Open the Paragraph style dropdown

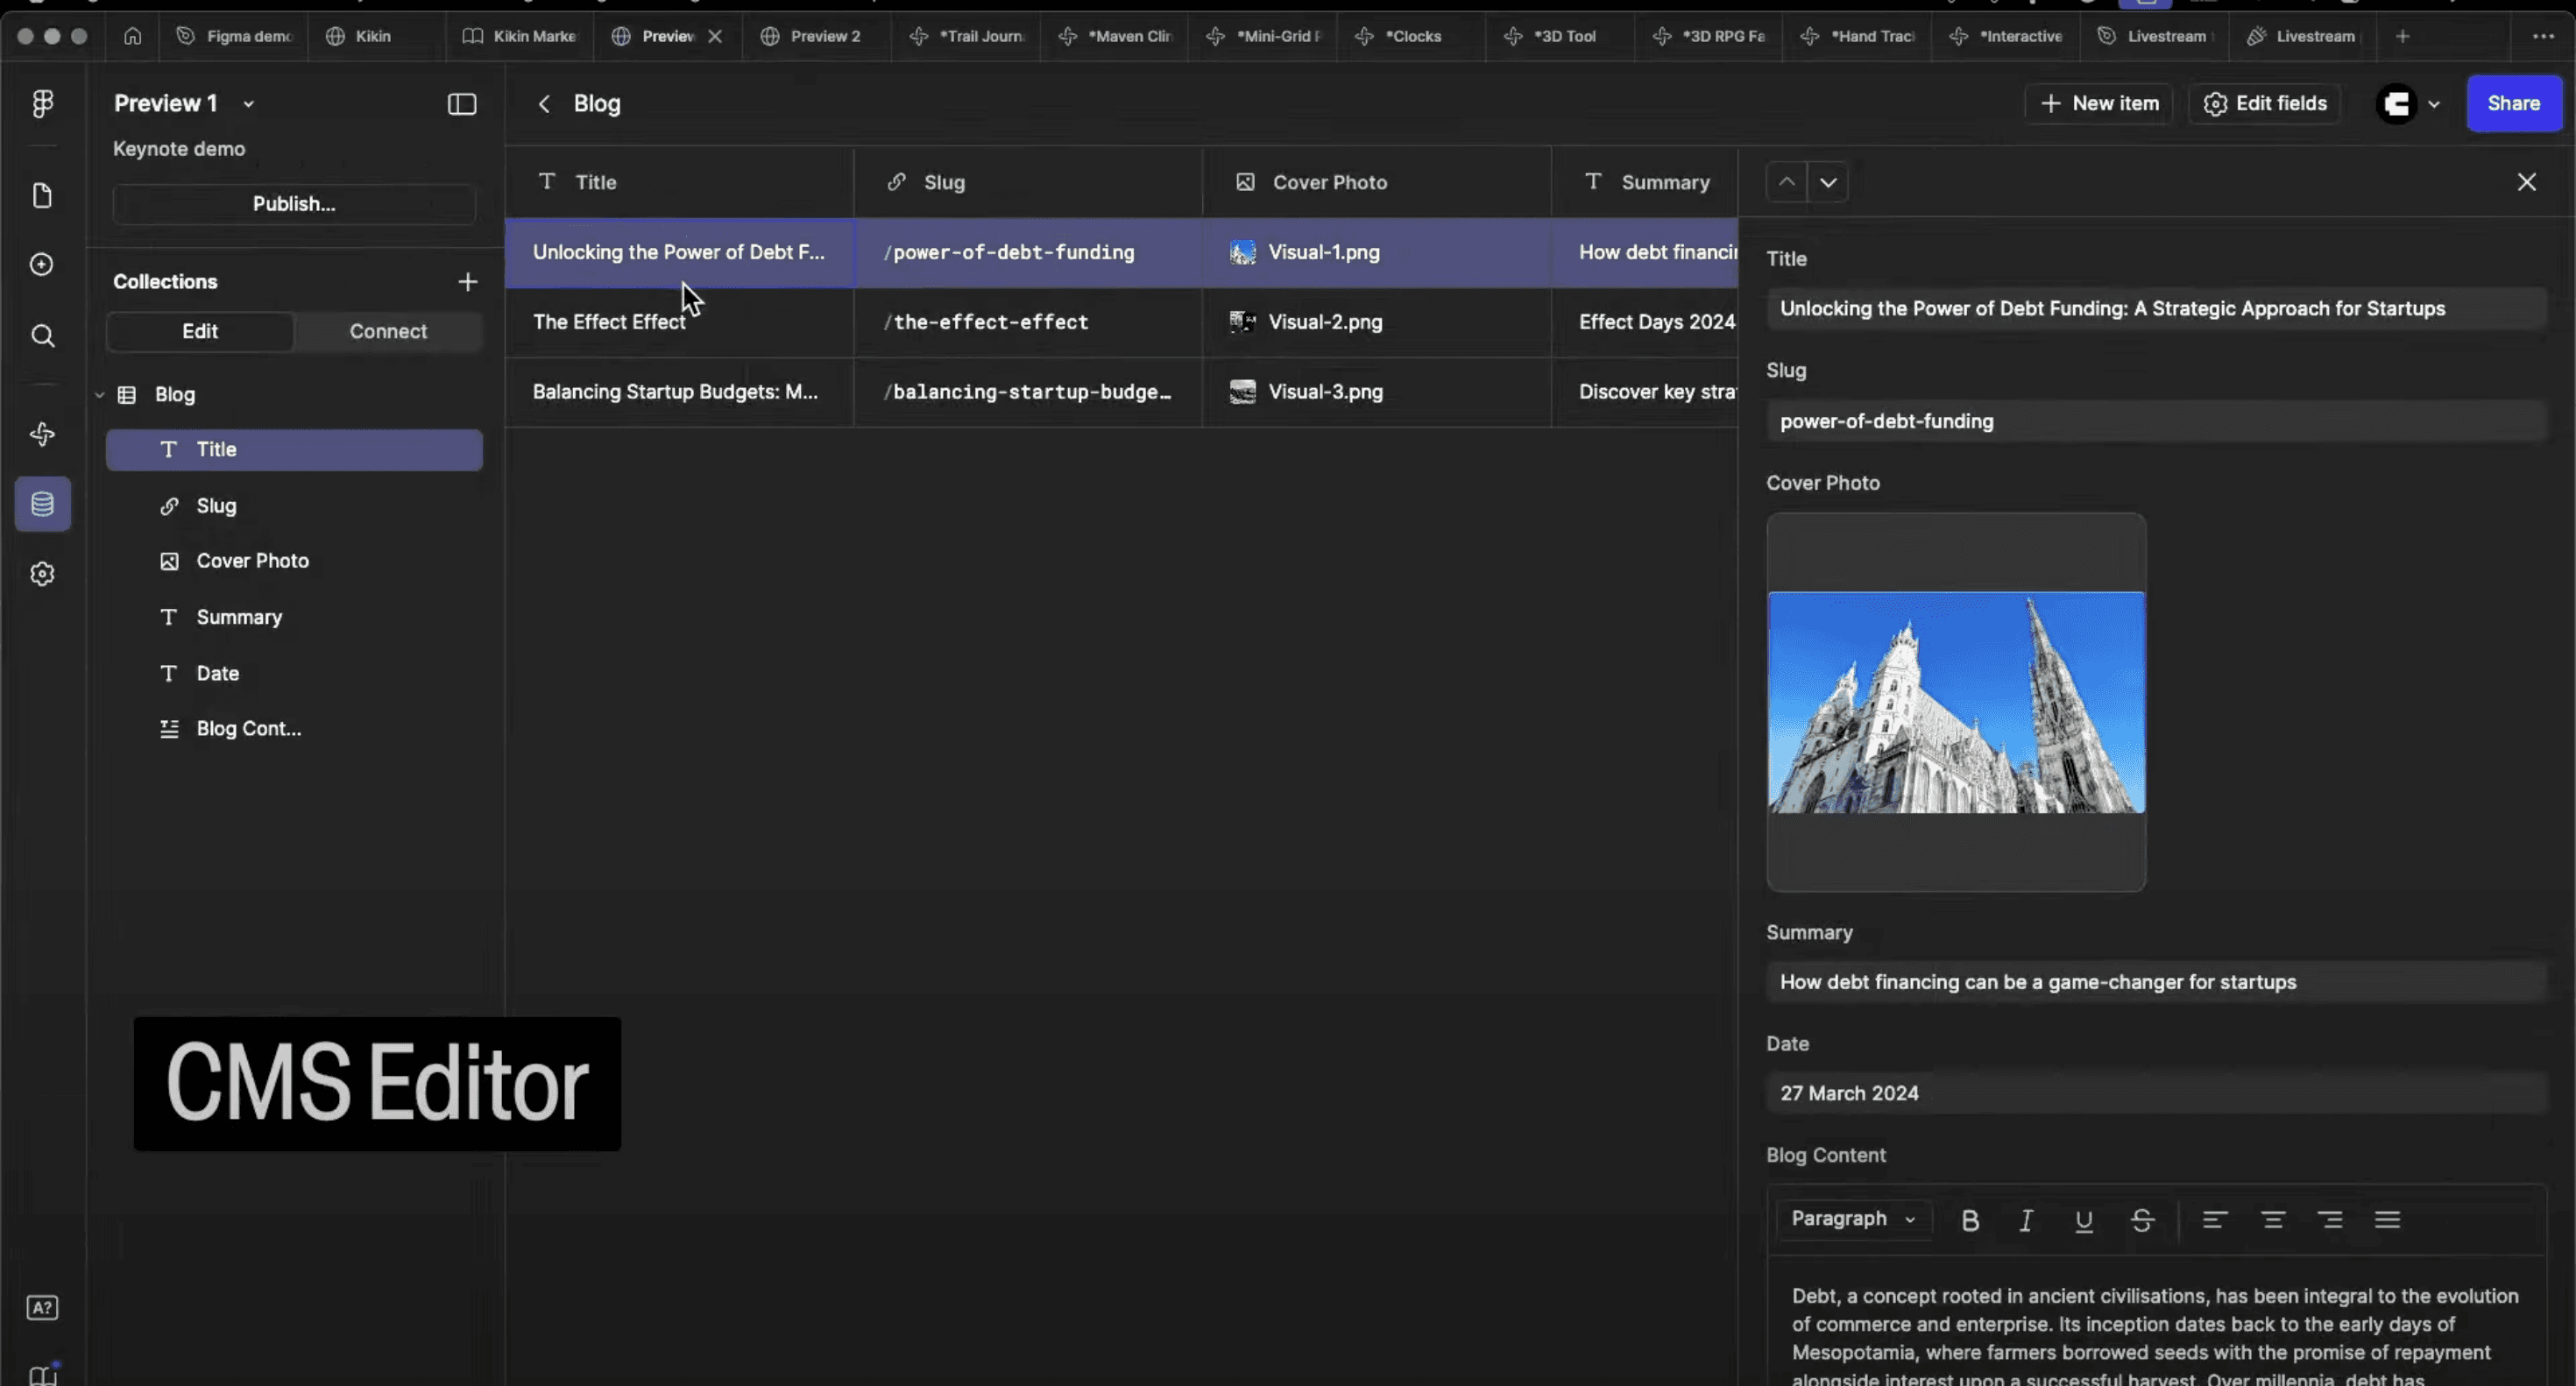[x=1853, y=1219]
